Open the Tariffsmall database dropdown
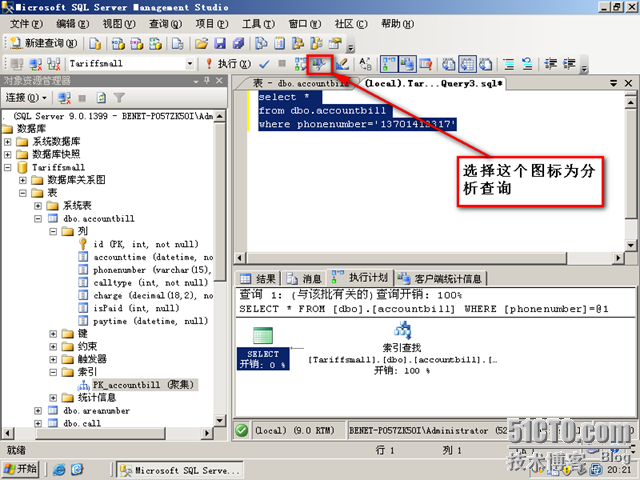 (189, 64)
